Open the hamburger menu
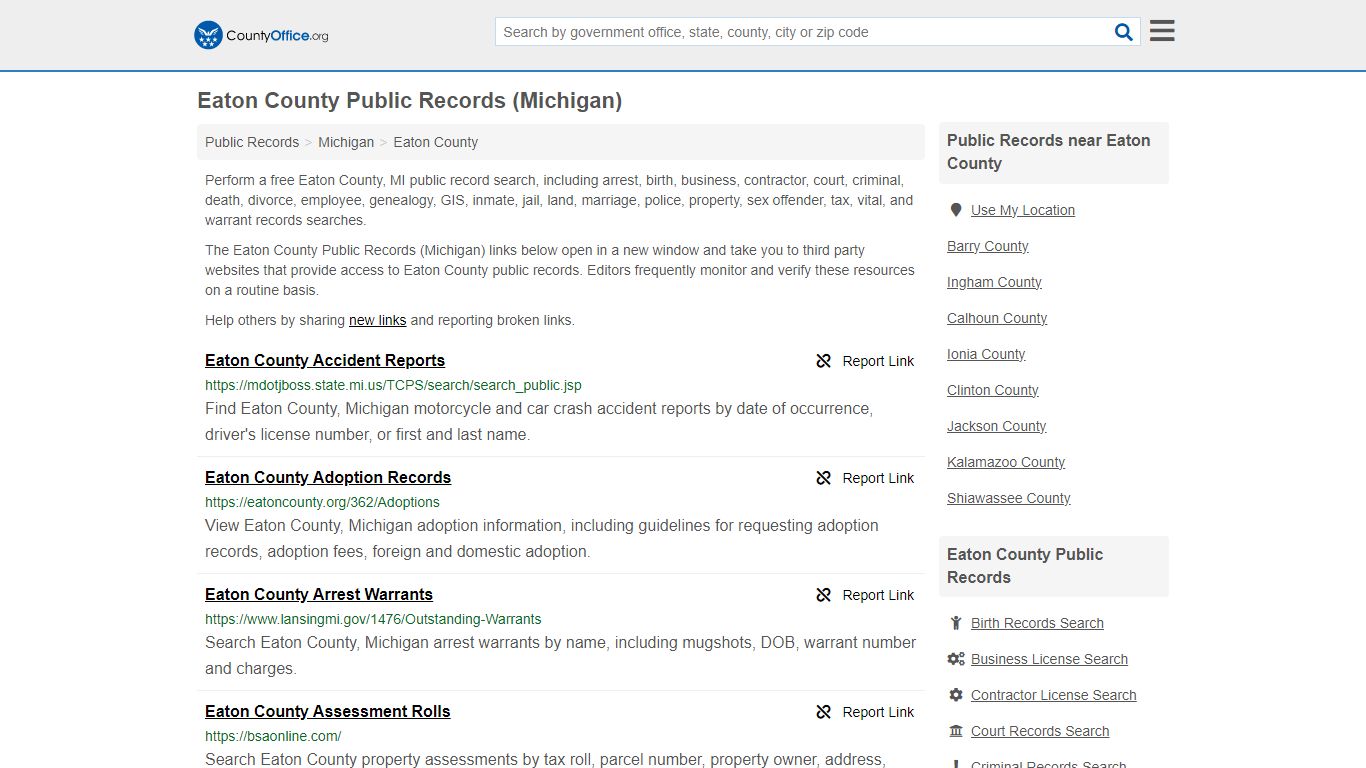Image resolution: width=1366 pixels, height=768 pixels. (1162, 31)
